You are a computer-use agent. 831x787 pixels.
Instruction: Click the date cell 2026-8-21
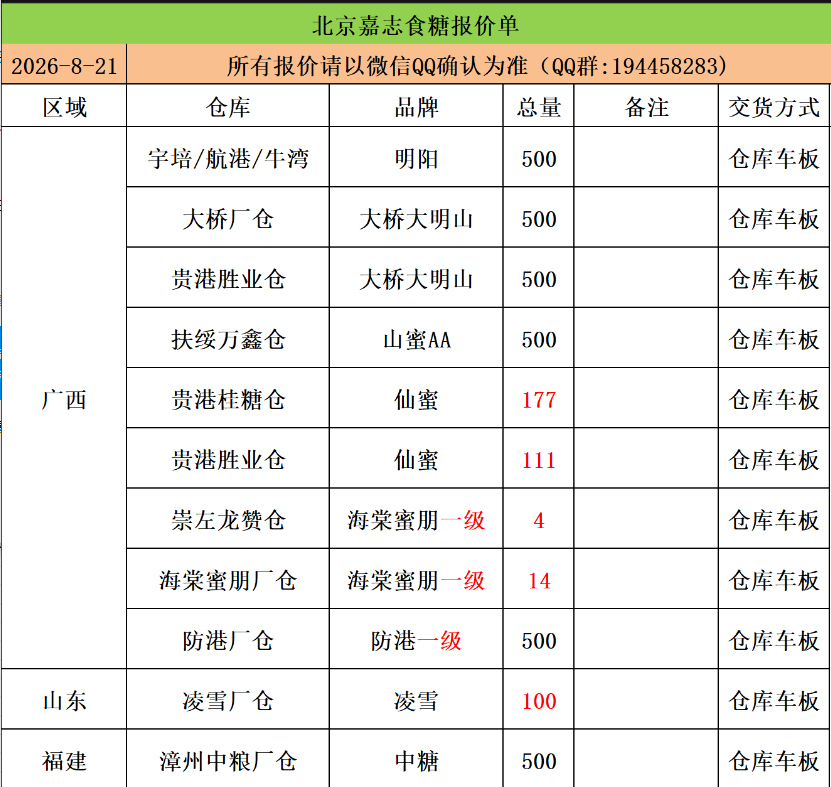click(64, 66)
